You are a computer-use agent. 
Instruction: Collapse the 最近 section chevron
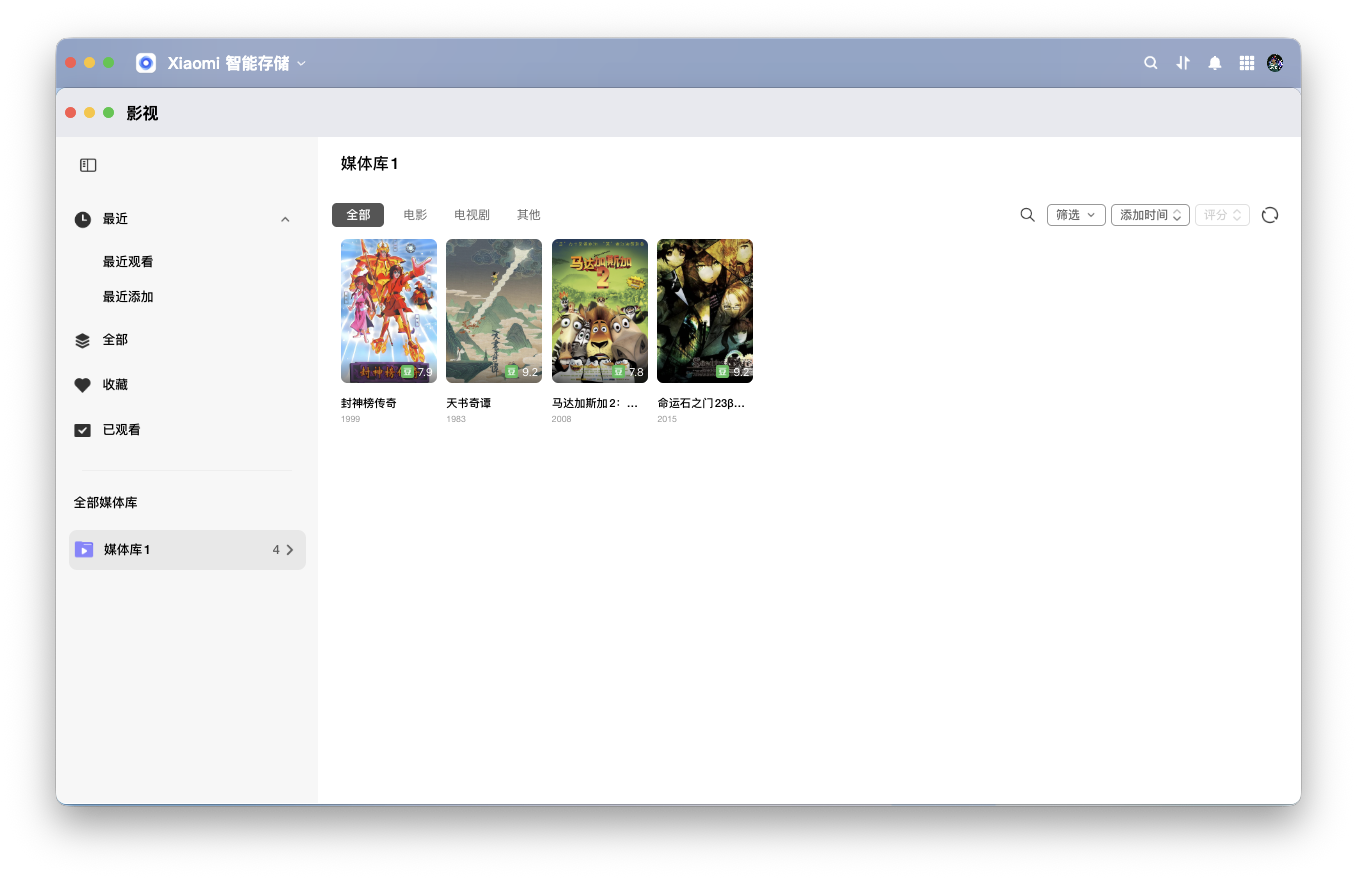tap(285, 219)
